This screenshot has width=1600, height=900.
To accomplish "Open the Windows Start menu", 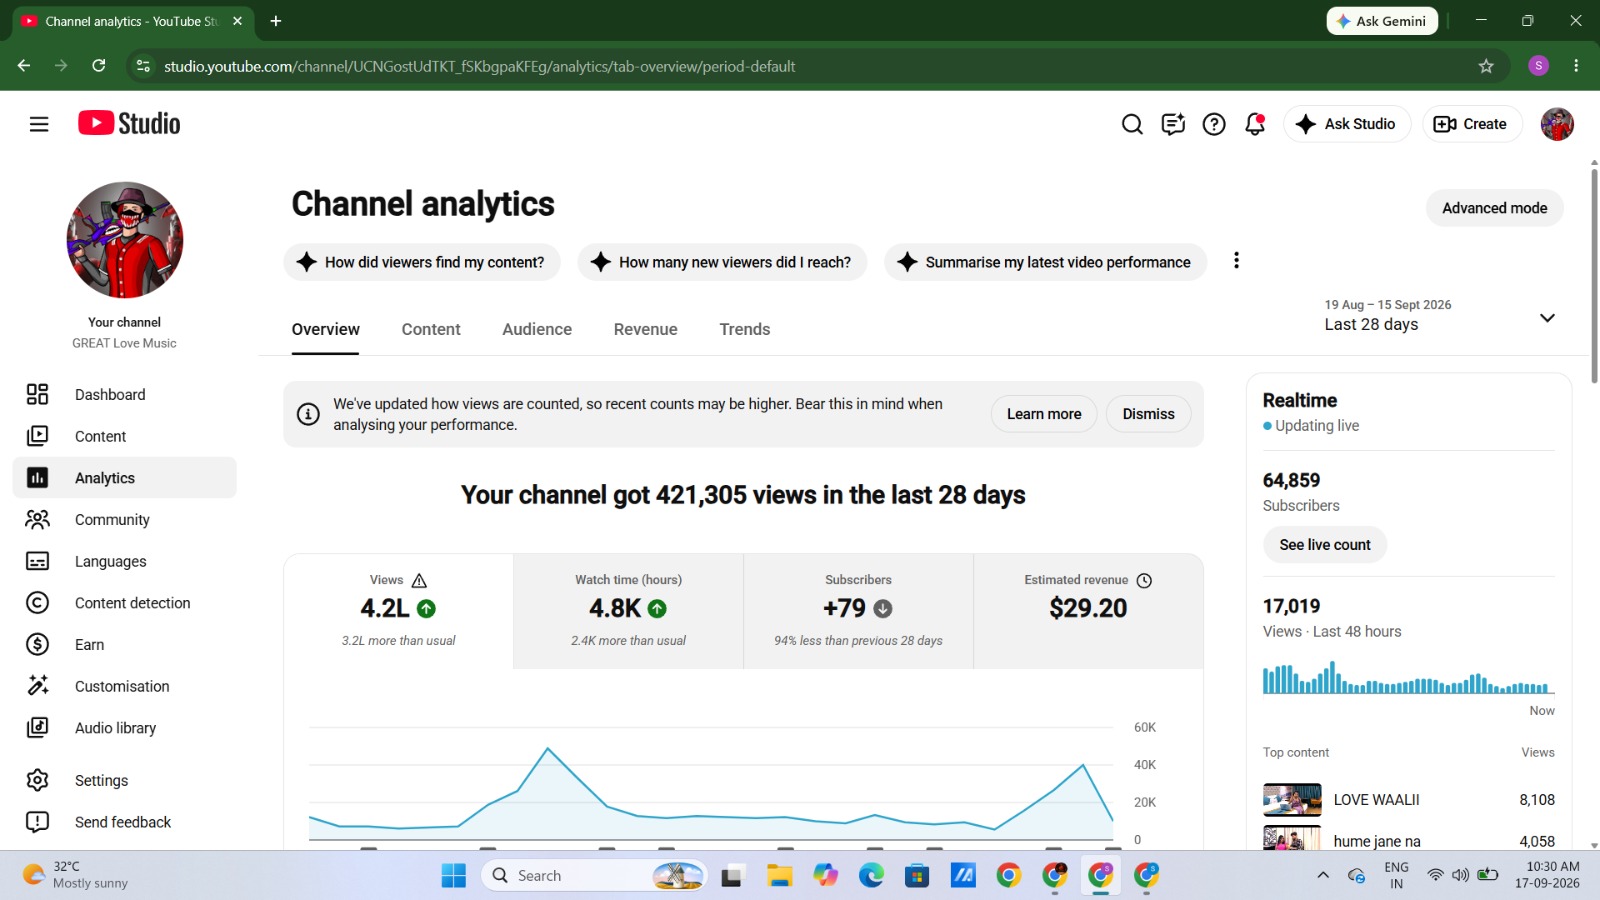I will (x=454, y=876).
